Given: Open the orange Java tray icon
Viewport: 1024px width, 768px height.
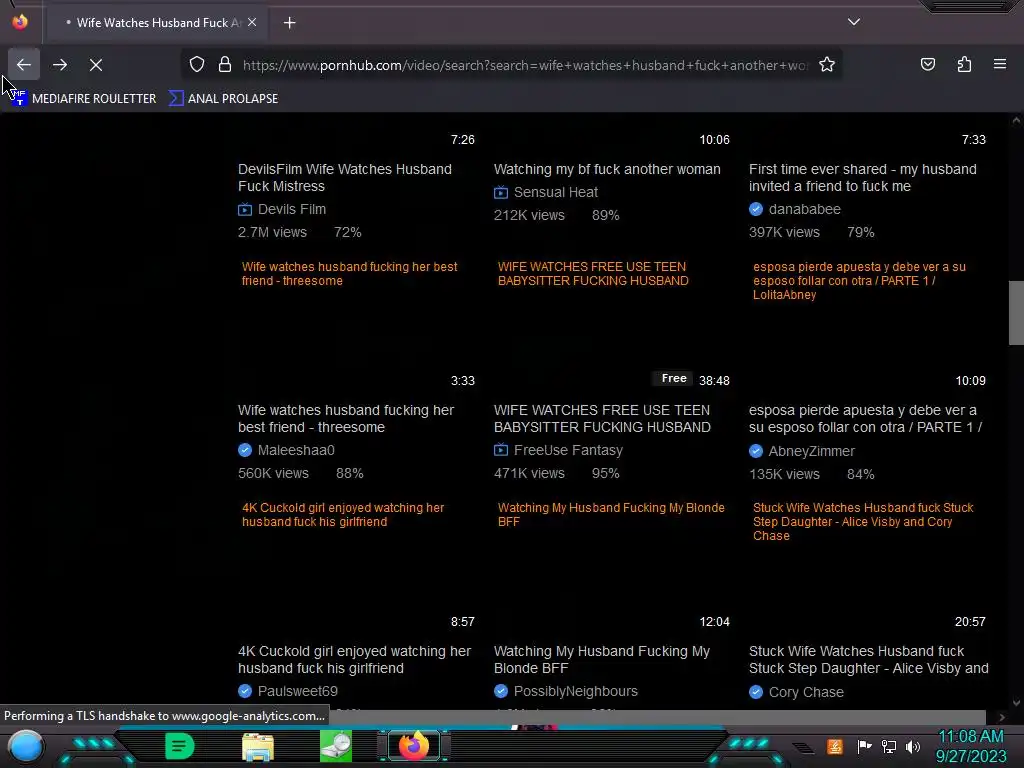Looking at the screenshot, I should (835, 746).
